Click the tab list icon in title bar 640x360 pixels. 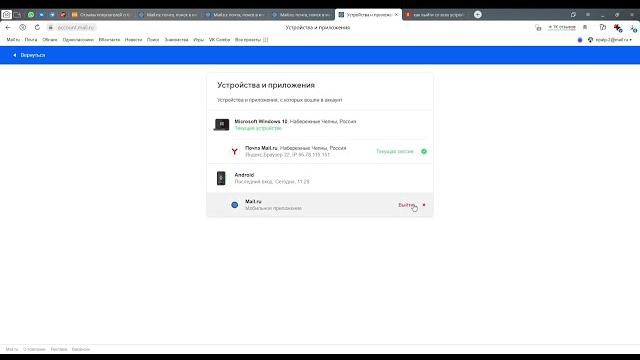click(573, 14)
